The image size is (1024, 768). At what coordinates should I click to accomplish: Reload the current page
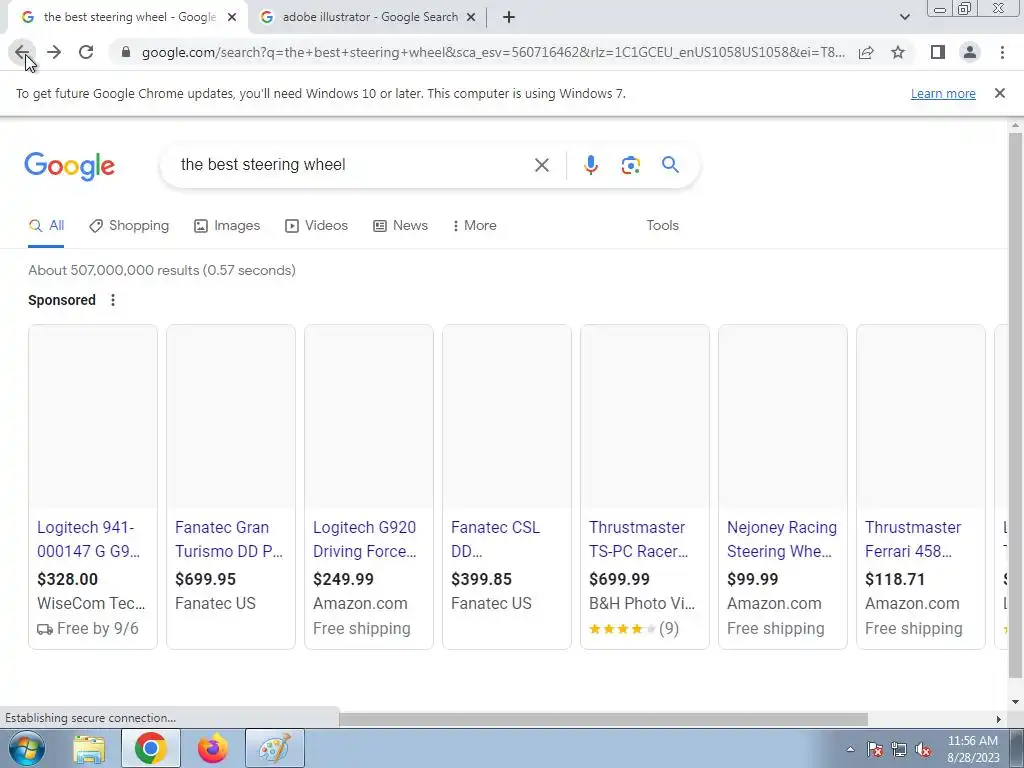[86, 52]
